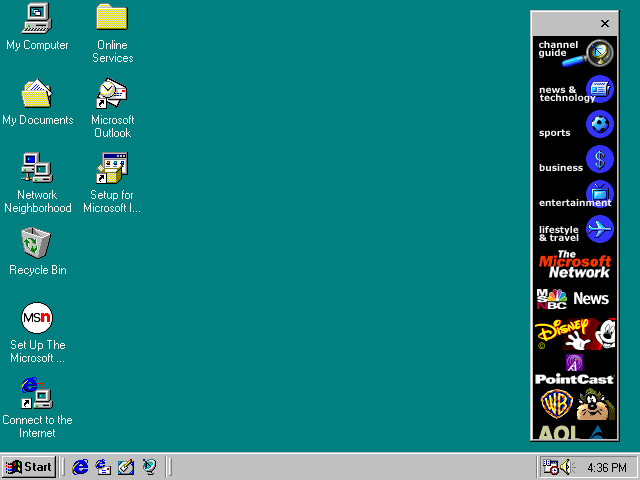Open the Start menu
The height and width of the screenshot is (480, 640).
28,466
